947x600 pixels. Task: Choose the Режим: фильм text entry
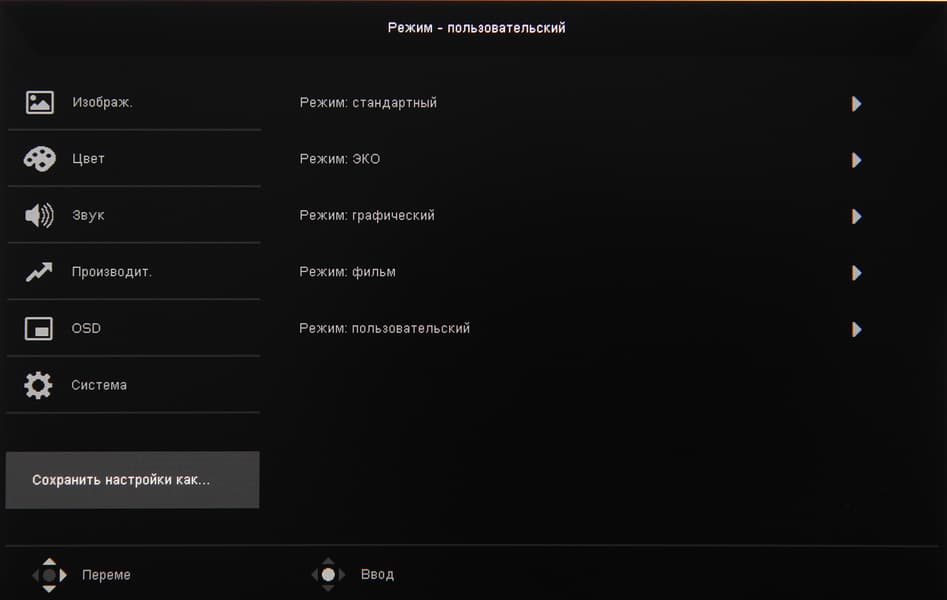[347, 272]
